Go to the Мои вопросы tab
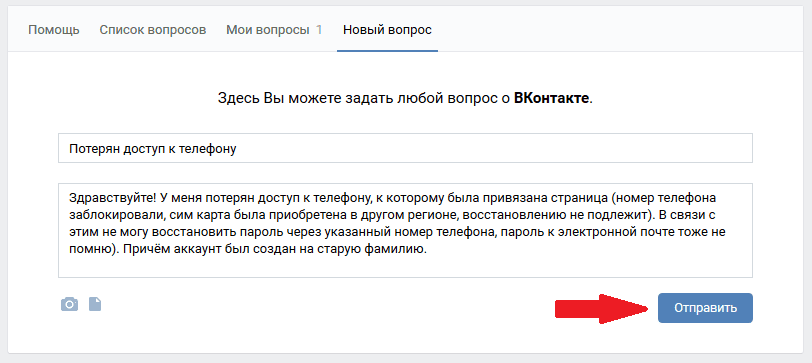Image resolution: width=812 pixels, height=363 pixels. coord(267,30)
